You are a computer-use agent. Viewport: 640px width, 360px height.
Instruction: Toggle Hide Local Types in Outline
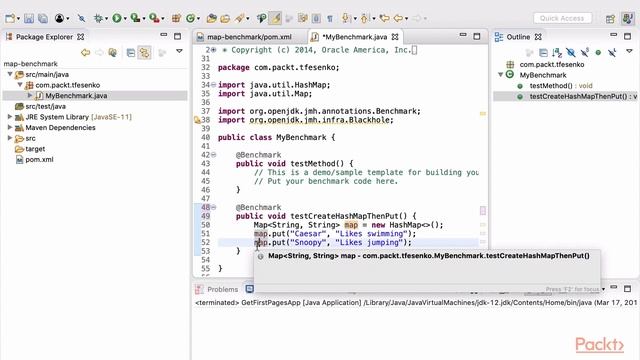pyautogui.click(x=612, y=53)
